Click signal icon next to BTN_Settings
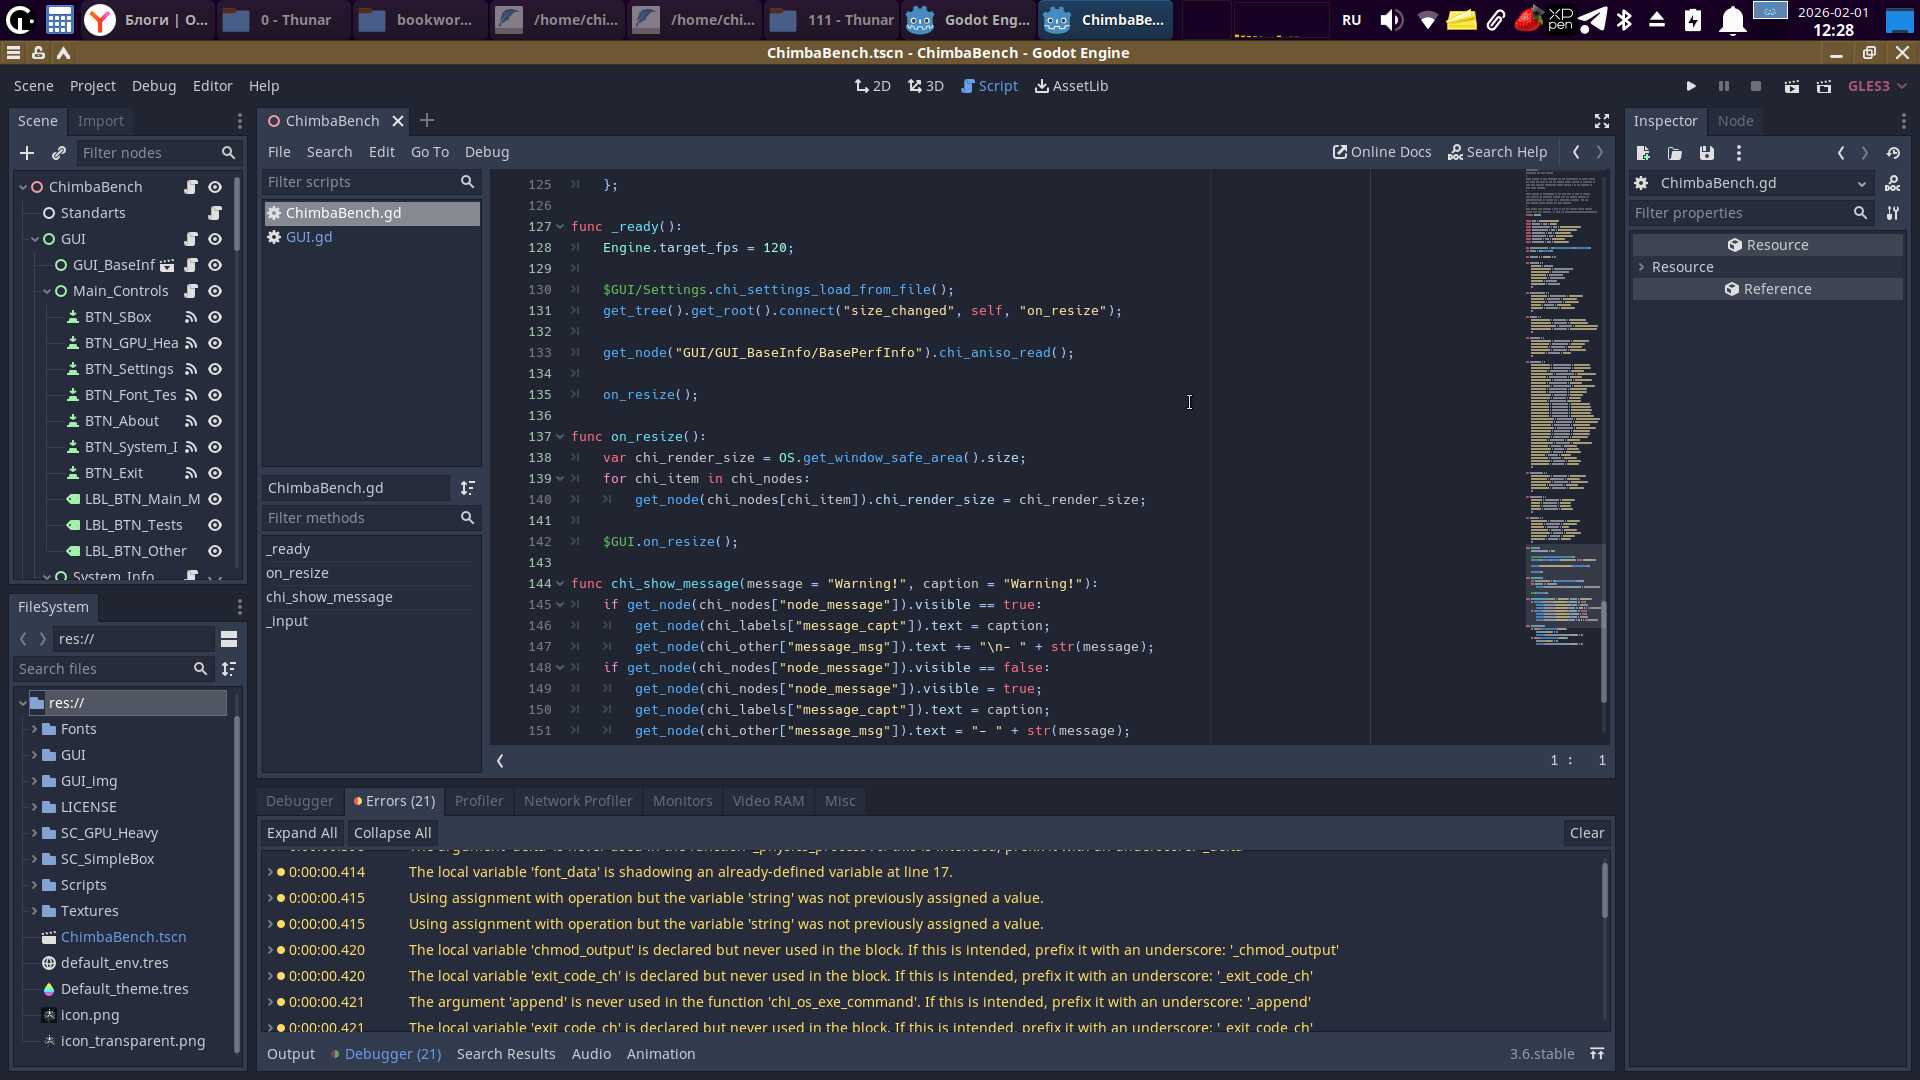The height and width of the screenshot is (1080, 1920). point(190,369)
